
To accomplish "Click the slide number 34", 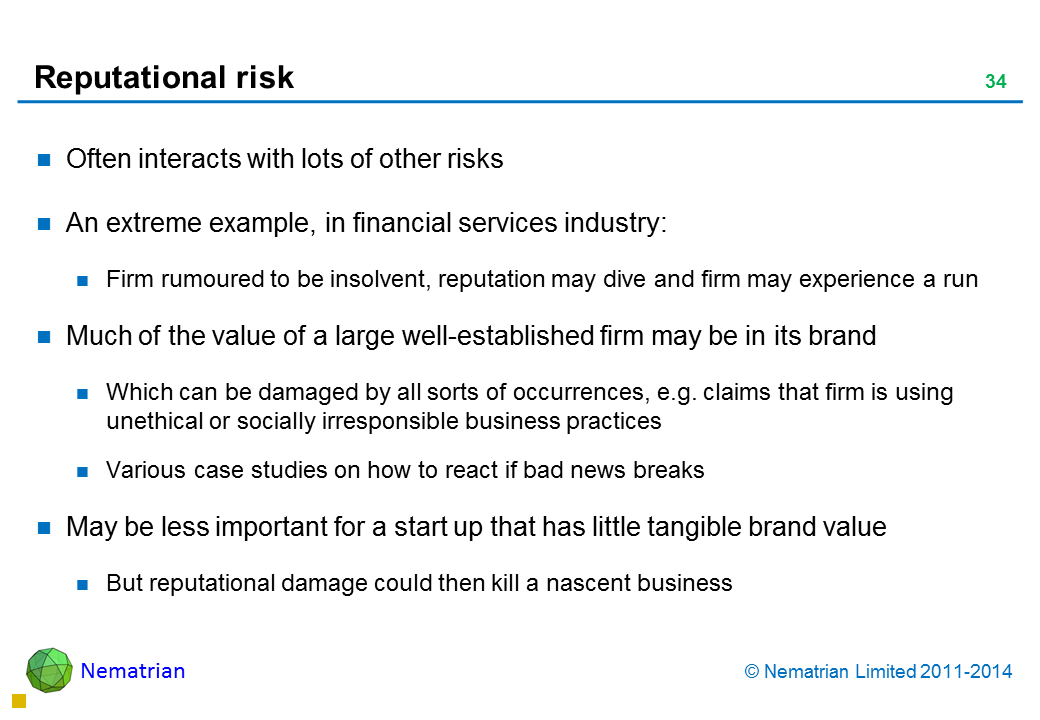I will pyautogui.click(x=995, y=82).
